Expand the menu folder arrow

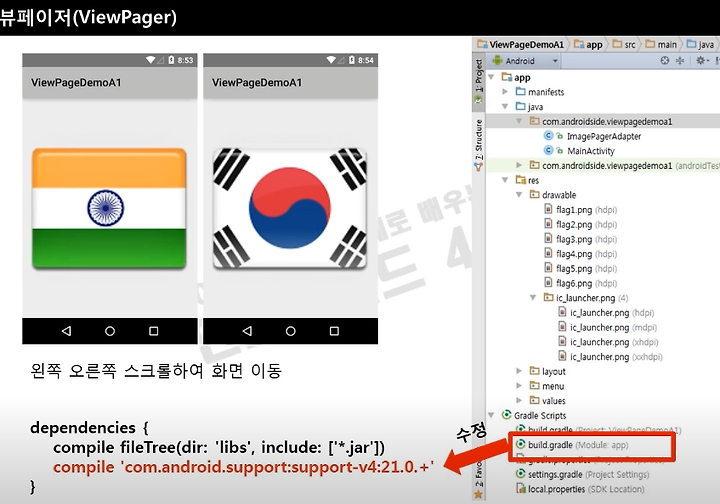(x=519, y=385)
